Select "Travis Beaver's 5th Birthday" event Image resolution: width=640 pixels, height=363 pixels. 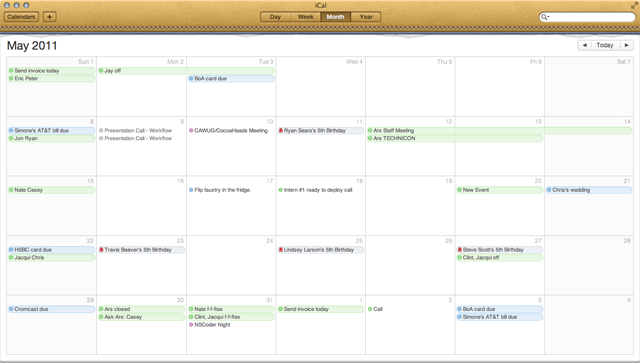coord(141,250)
